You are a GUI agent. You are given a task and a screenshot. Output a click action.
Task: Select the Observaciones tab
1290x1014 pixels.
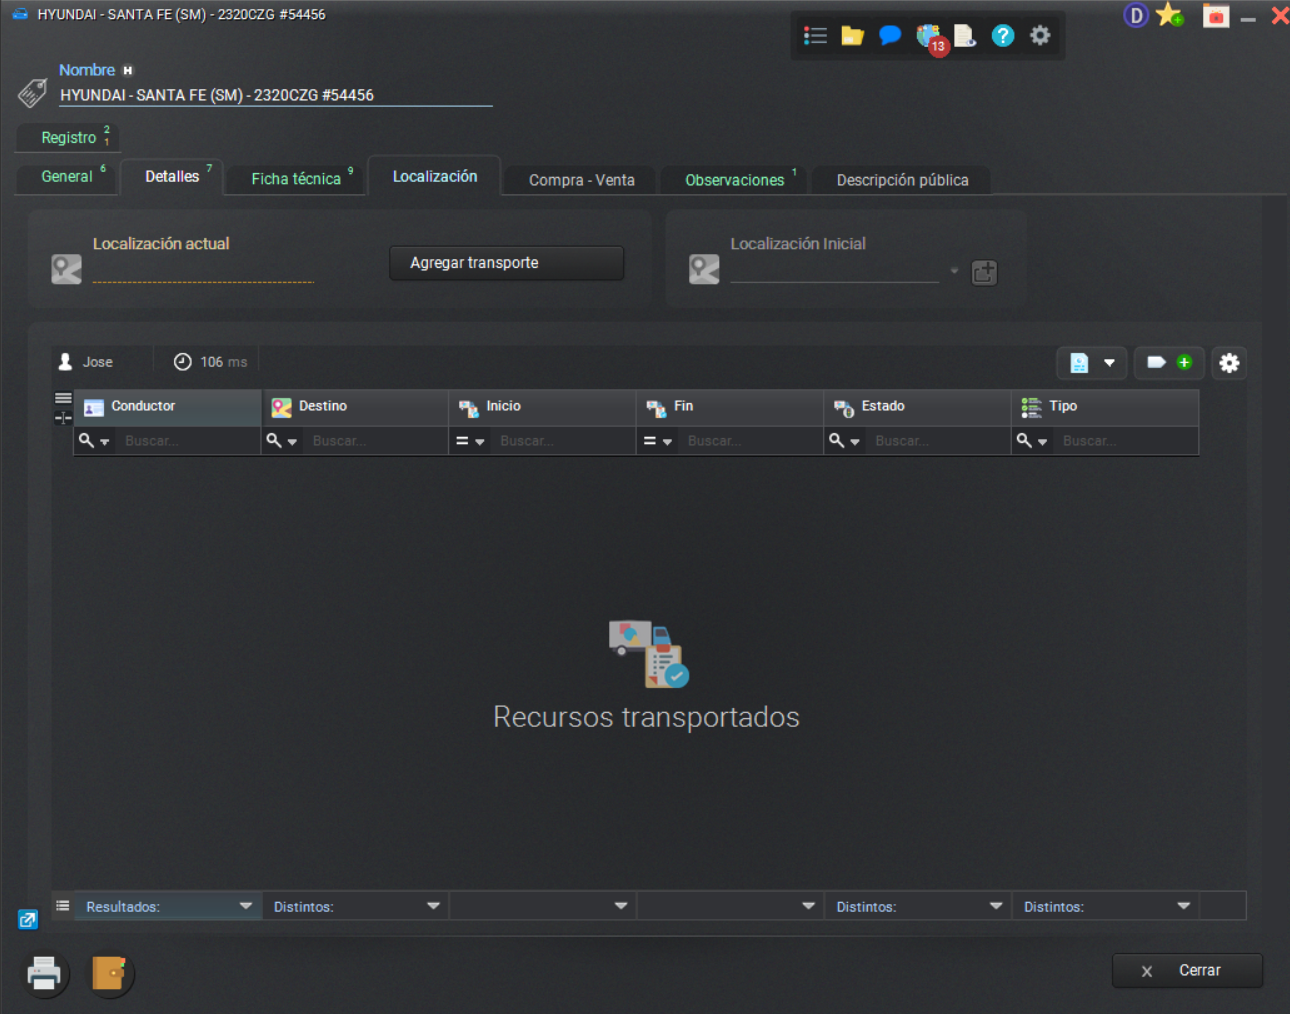pos(733,180)
